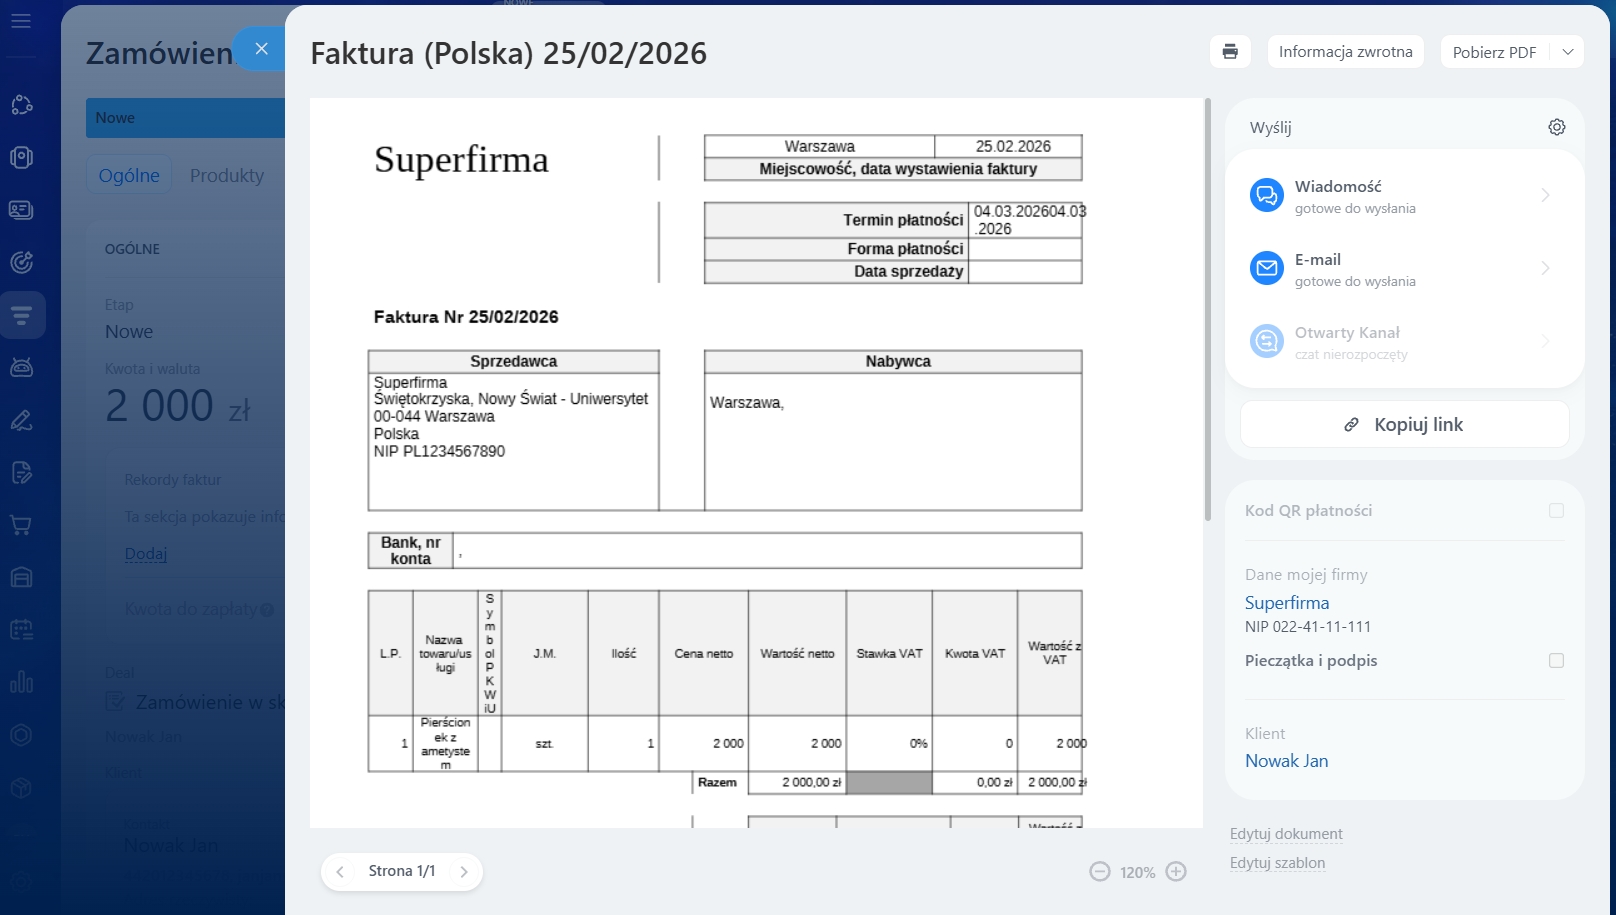
Task: Open the send settings gear
Action: point(1556,127)
